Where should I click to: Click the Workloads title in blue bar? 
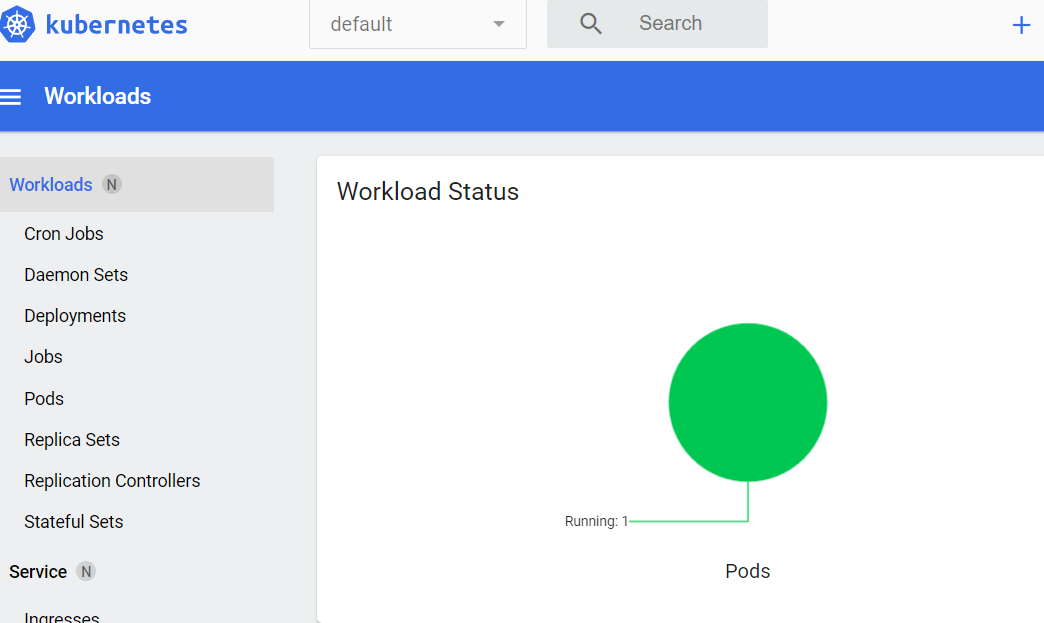click(x=98, y=97)
